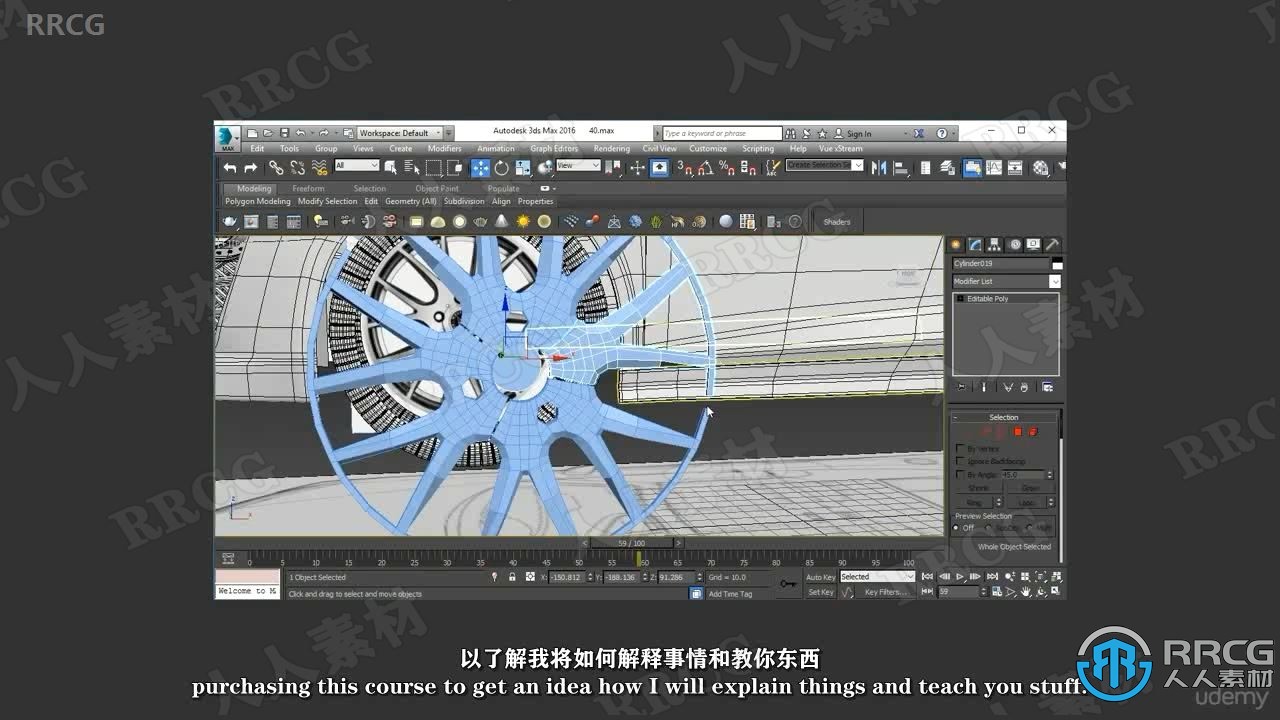Click the Redo arrow in main toolbar
The image size is (1280, 720).
click(250, 168)
